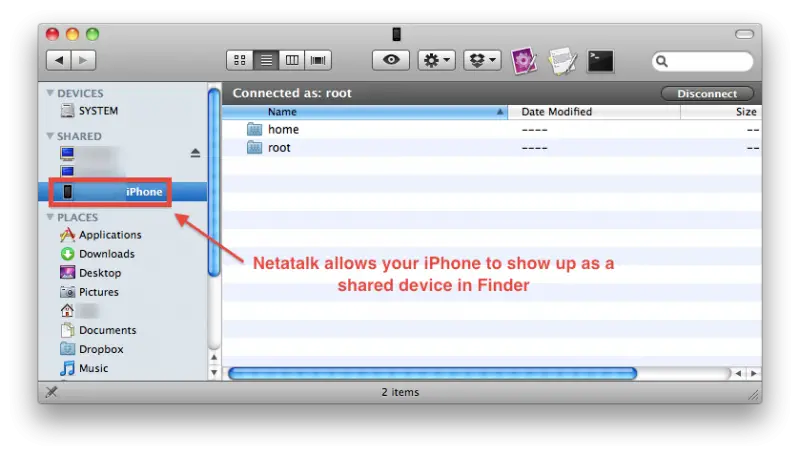Click the home folder icon

coord(255,129)
